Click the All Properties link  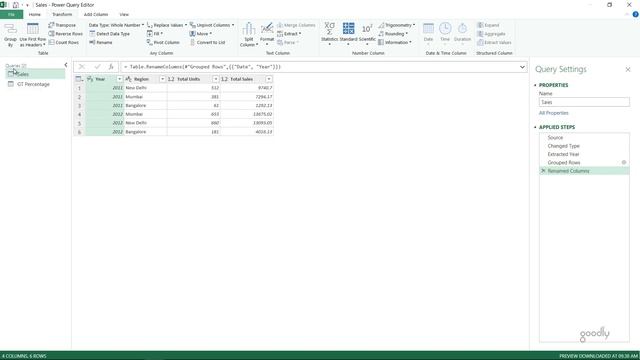[553, 113]
